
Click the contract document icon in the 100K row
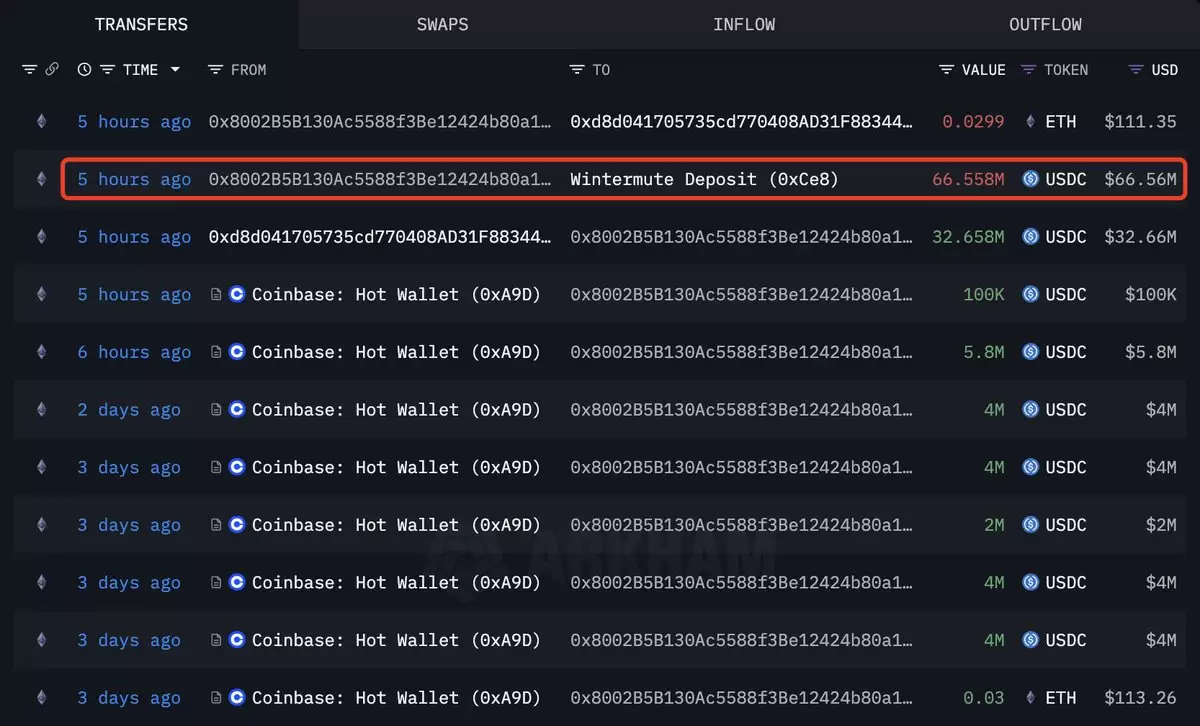tap(216, 295)
